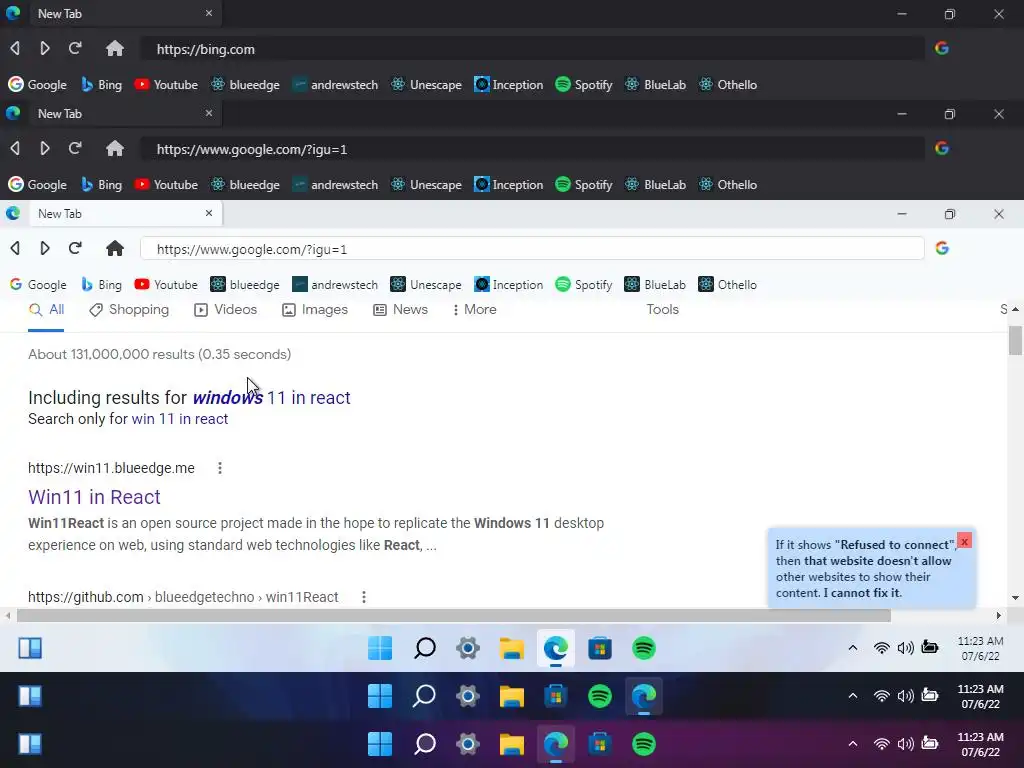
Task: Open options menu next to github.com result
Action: pos(364,597)
